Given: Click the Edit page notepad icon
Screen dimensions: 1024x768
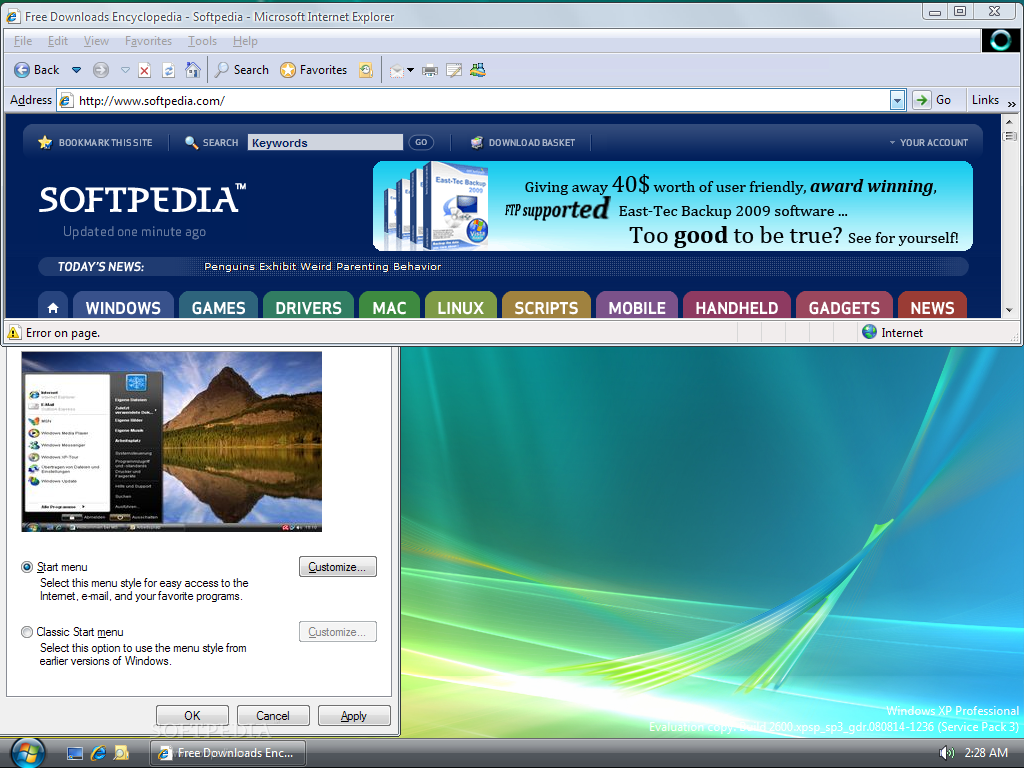Looking at the screenshot, I should tap(454, 70).
